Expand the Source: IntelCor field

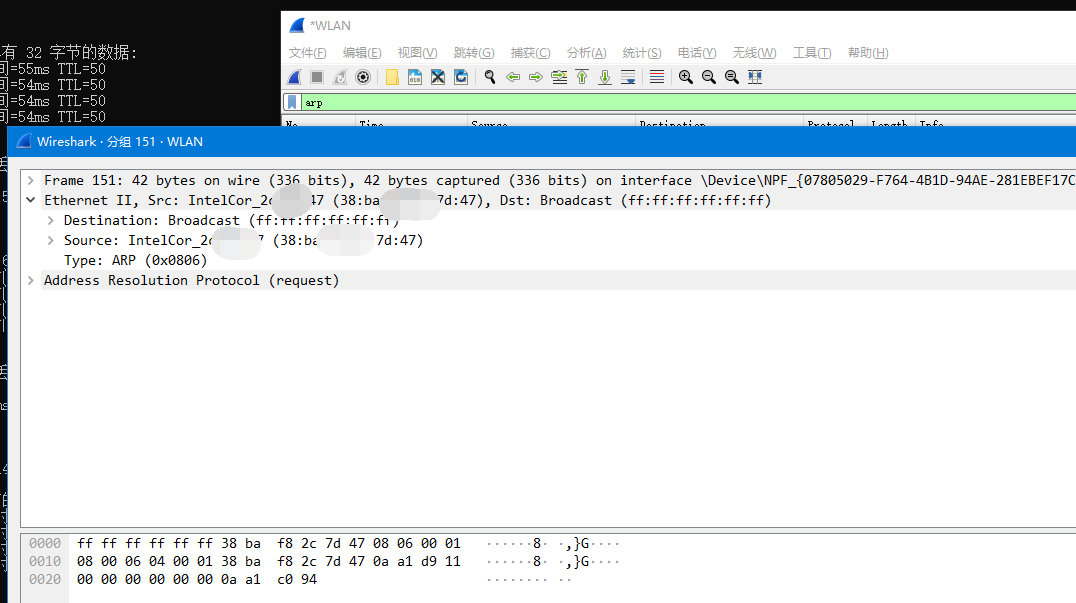[x=51, y=240]
